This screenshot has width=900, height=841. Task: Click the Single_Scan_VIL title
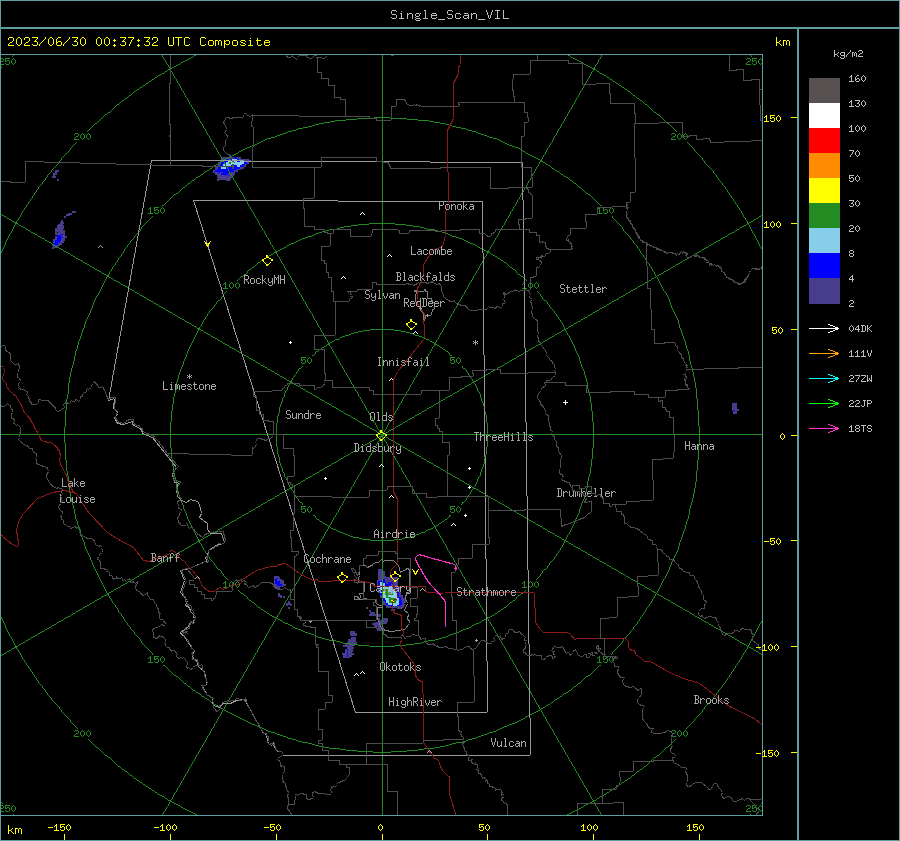pos(449,15)
